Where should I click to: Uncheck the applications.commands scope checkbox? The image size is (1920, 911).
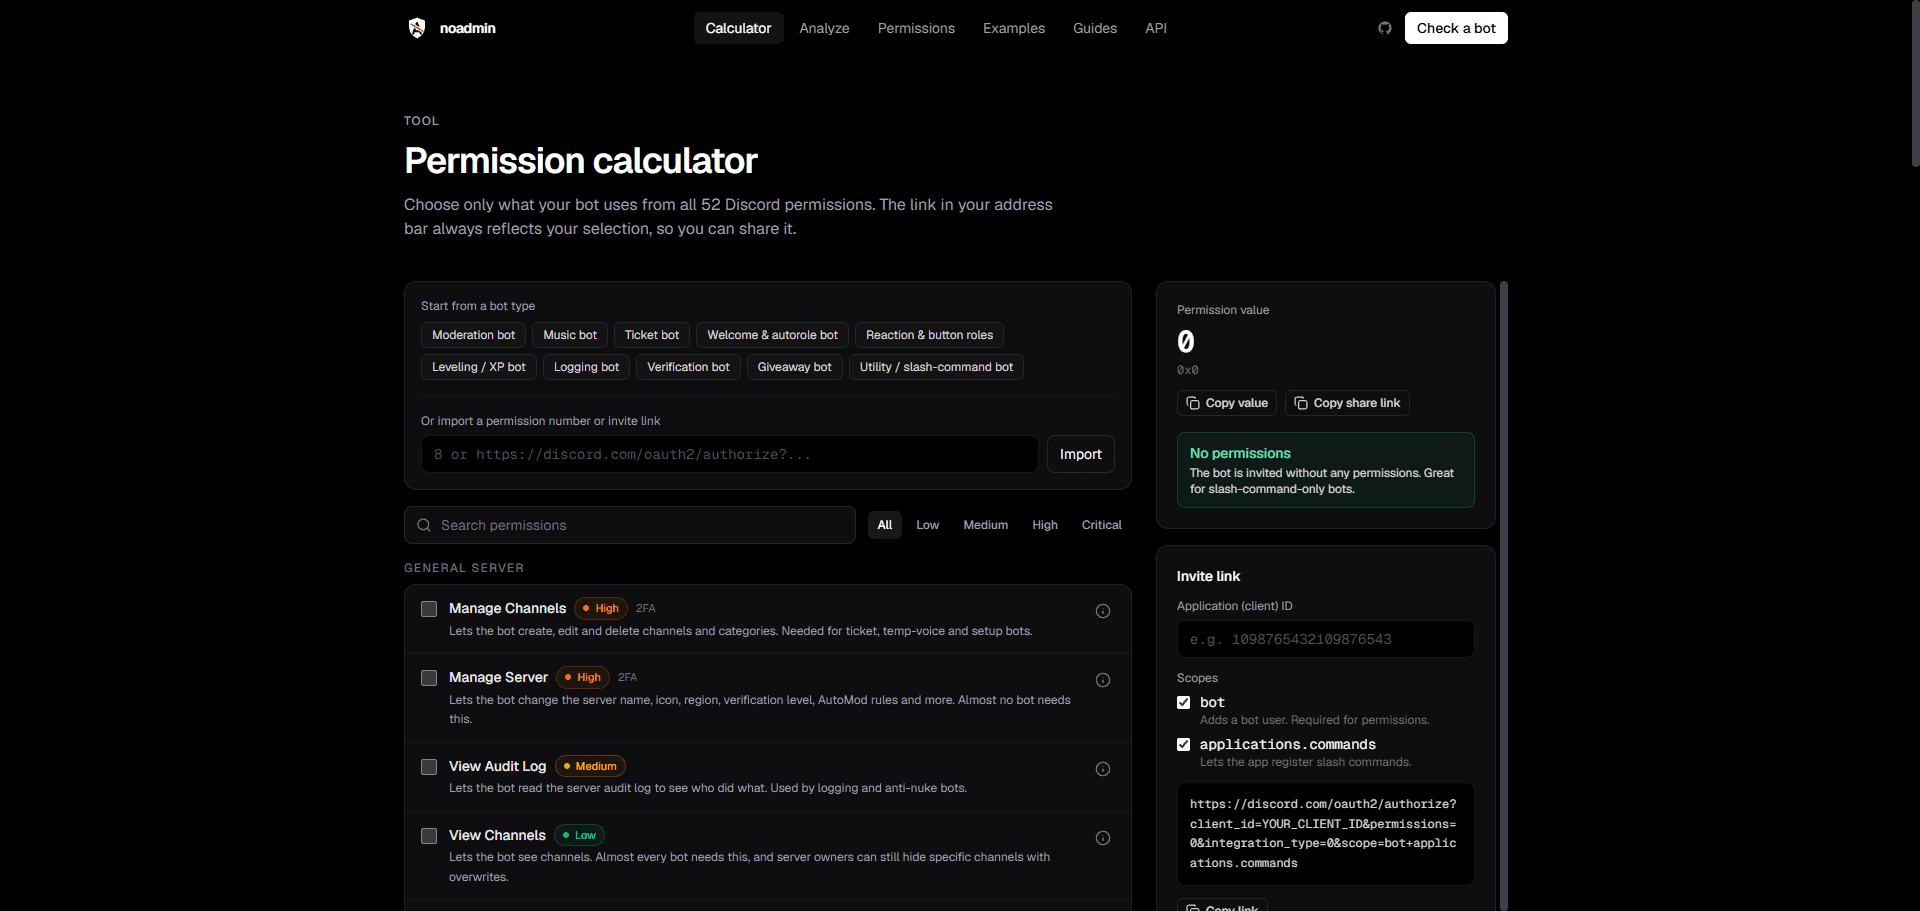[x=1184, y=745]
